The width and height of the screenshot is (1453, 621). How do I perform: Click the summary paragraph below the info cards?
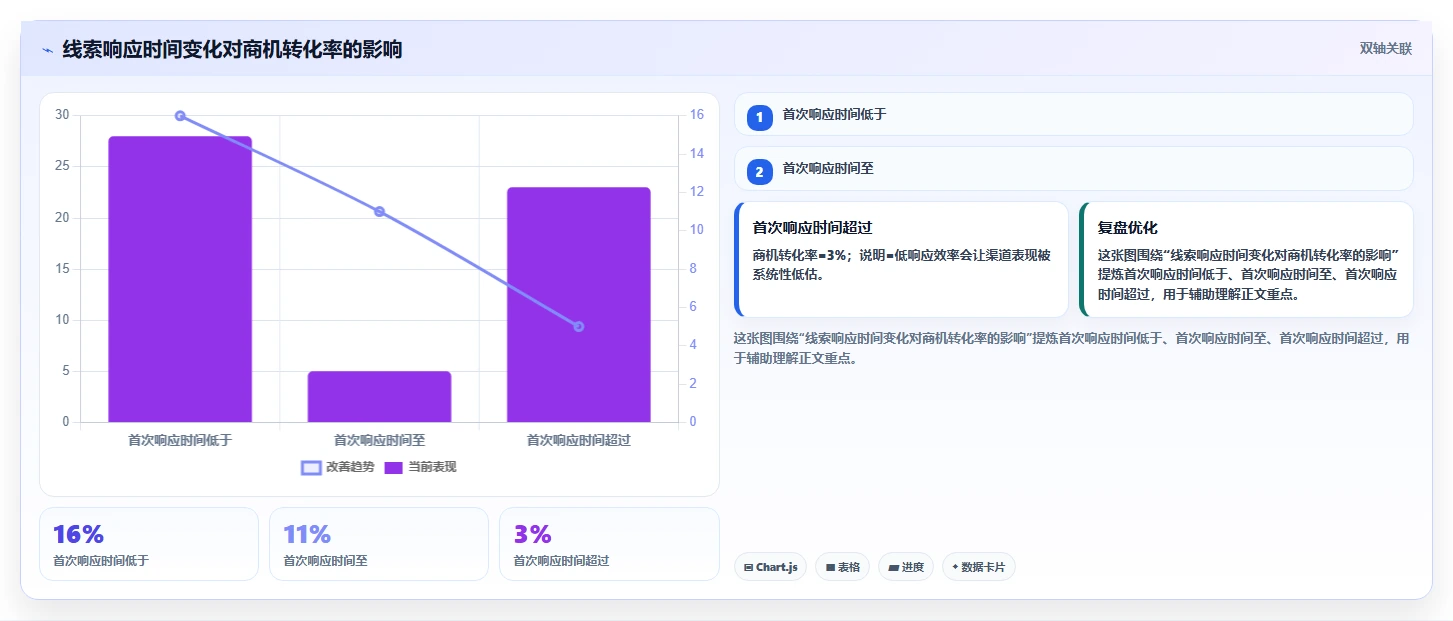tap(1072, 348)
